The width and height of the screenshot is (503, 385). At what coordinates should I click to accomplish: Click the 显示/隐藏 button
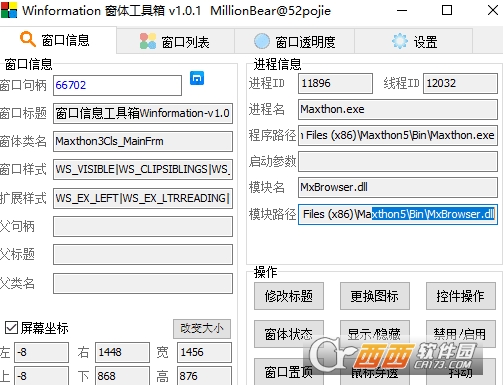pyautogui.click(x=375, y=334)
